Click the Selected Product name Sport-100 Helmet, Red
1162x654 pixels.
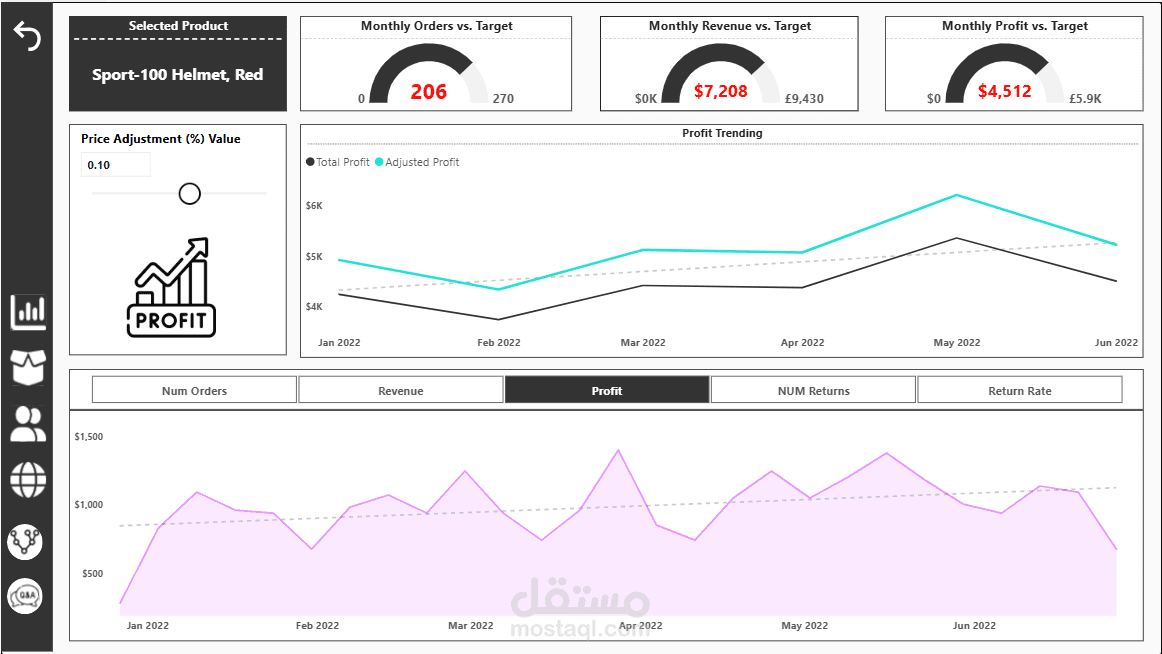178,75
